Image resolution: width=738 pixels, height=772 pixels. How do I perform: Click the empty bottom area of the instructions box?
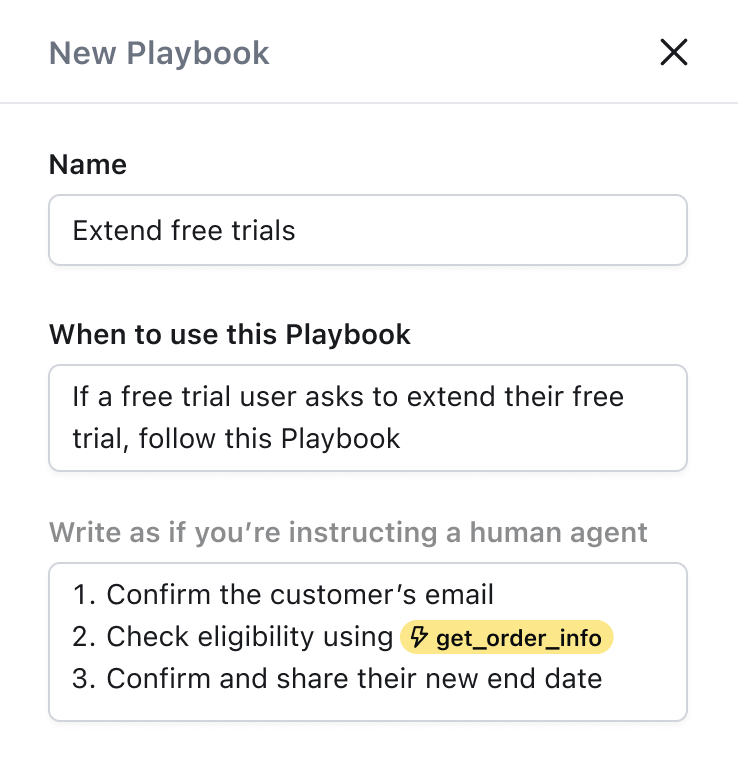pyautogui.click(x=368, y=707)
